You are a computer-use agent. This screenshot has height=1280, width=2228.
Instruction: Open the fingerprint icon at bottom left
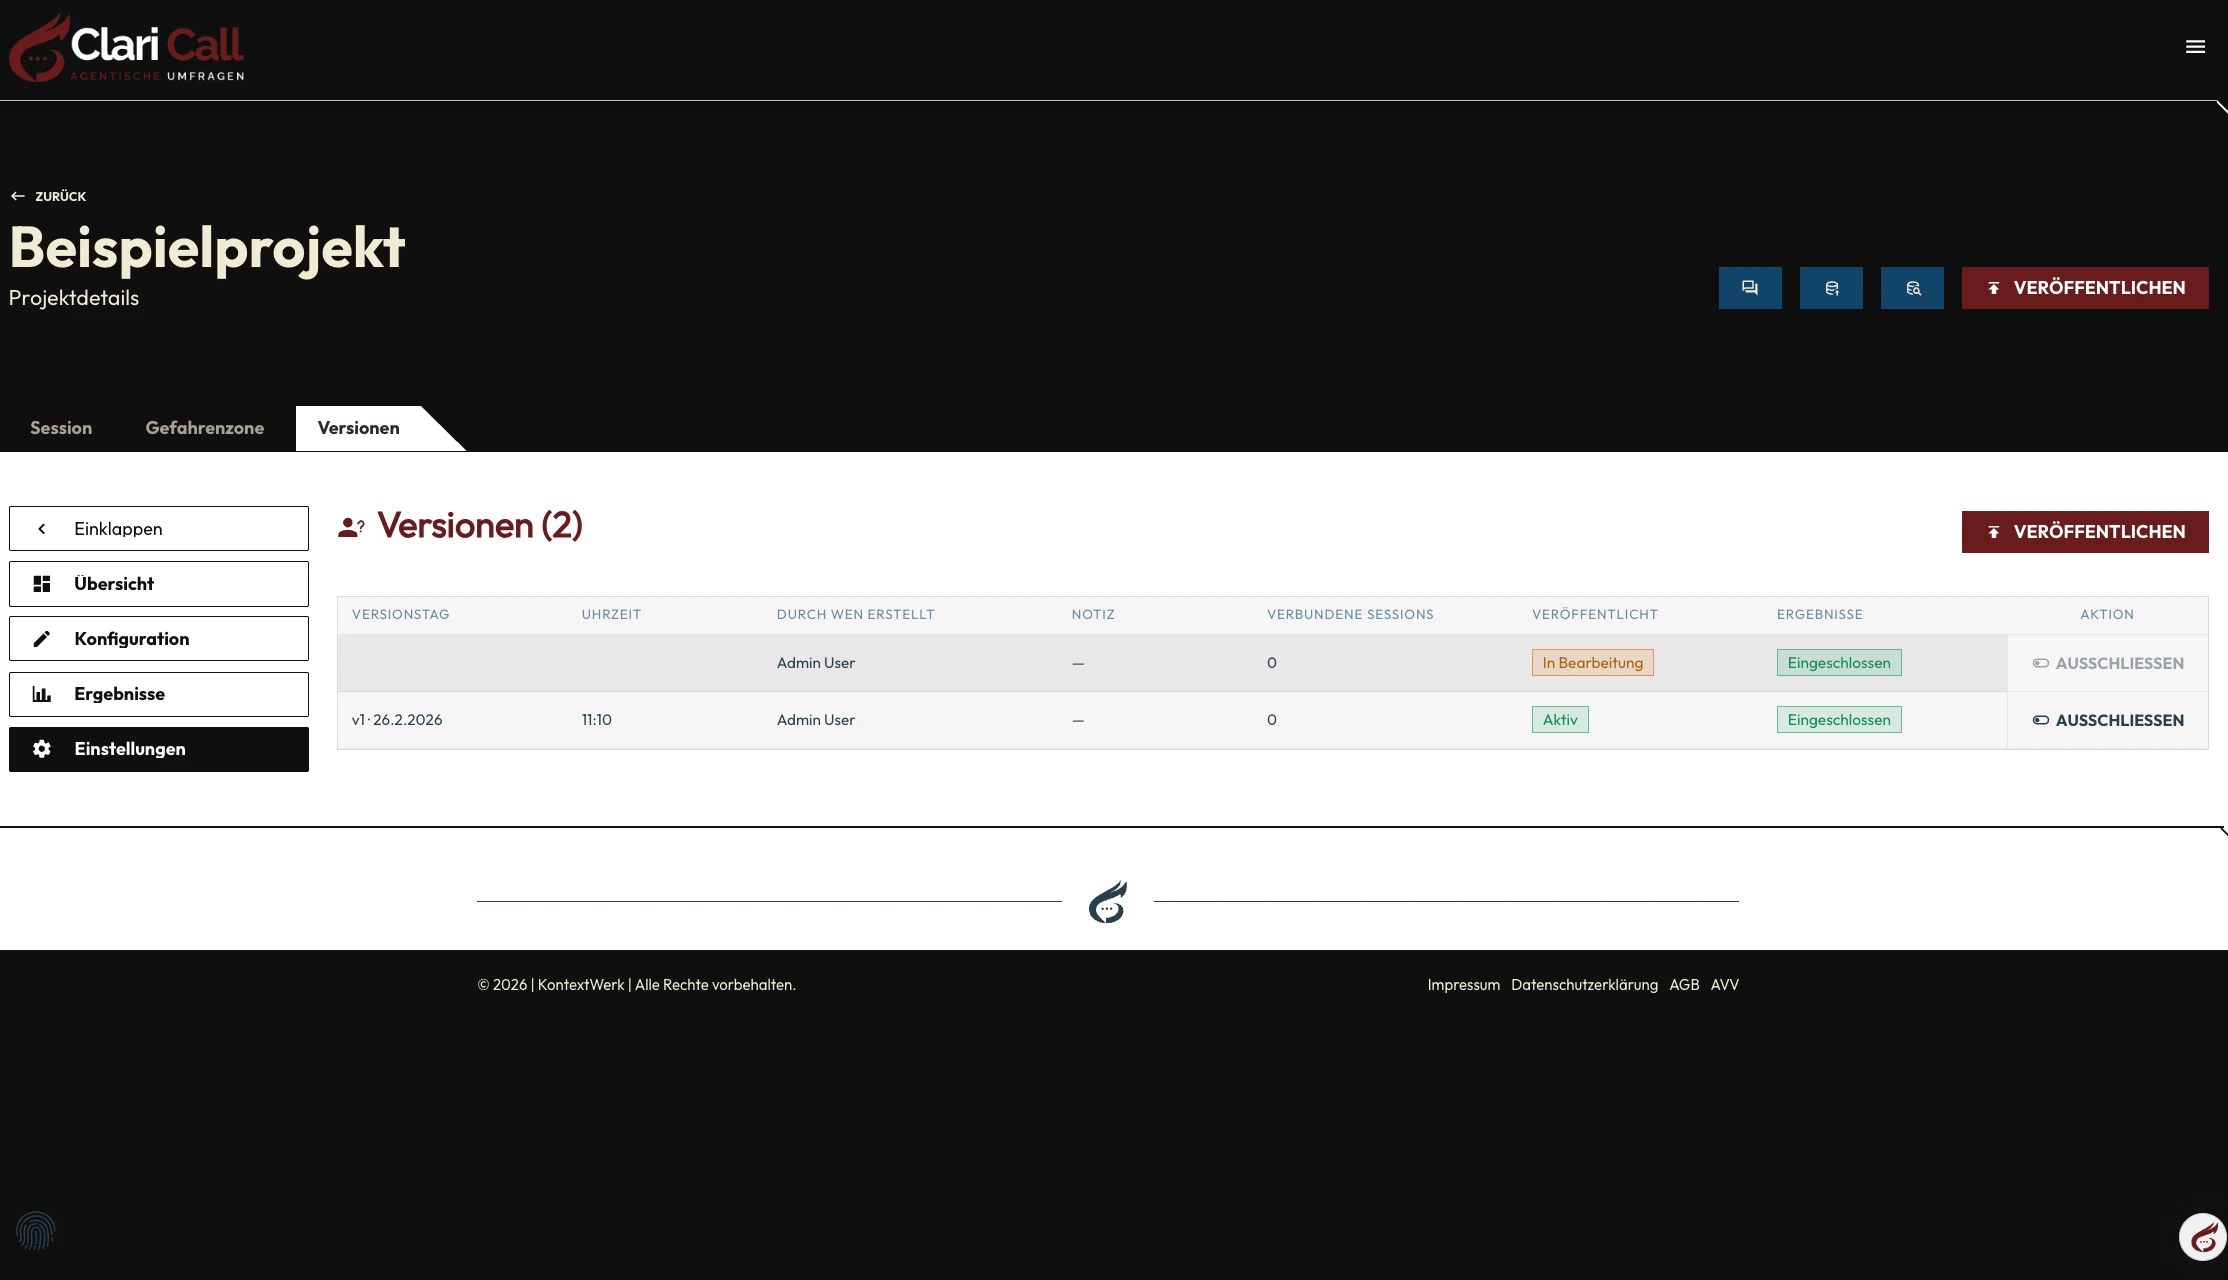point(36,1231)
